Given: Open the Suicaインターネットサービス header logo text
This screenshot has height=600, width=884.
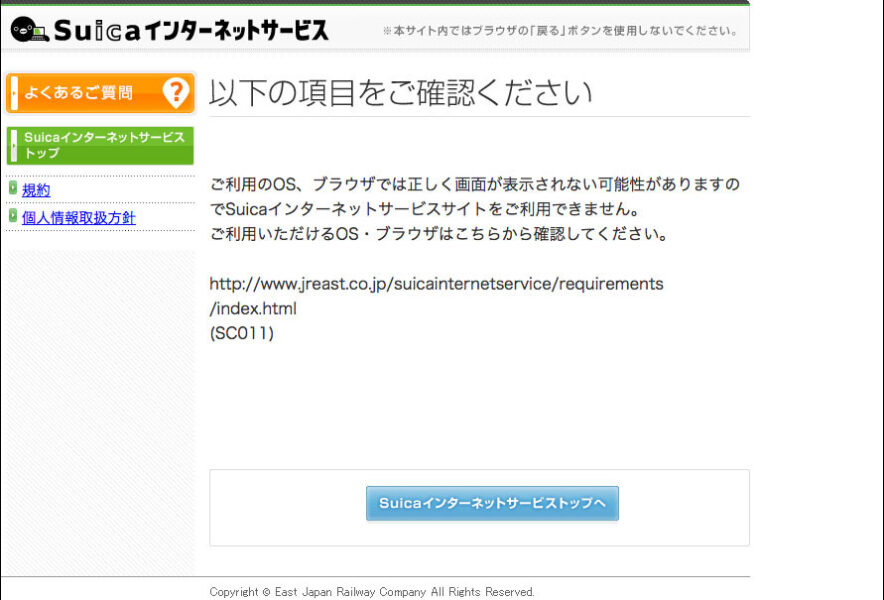Looking at the screenshot, I should pos(191,30).
